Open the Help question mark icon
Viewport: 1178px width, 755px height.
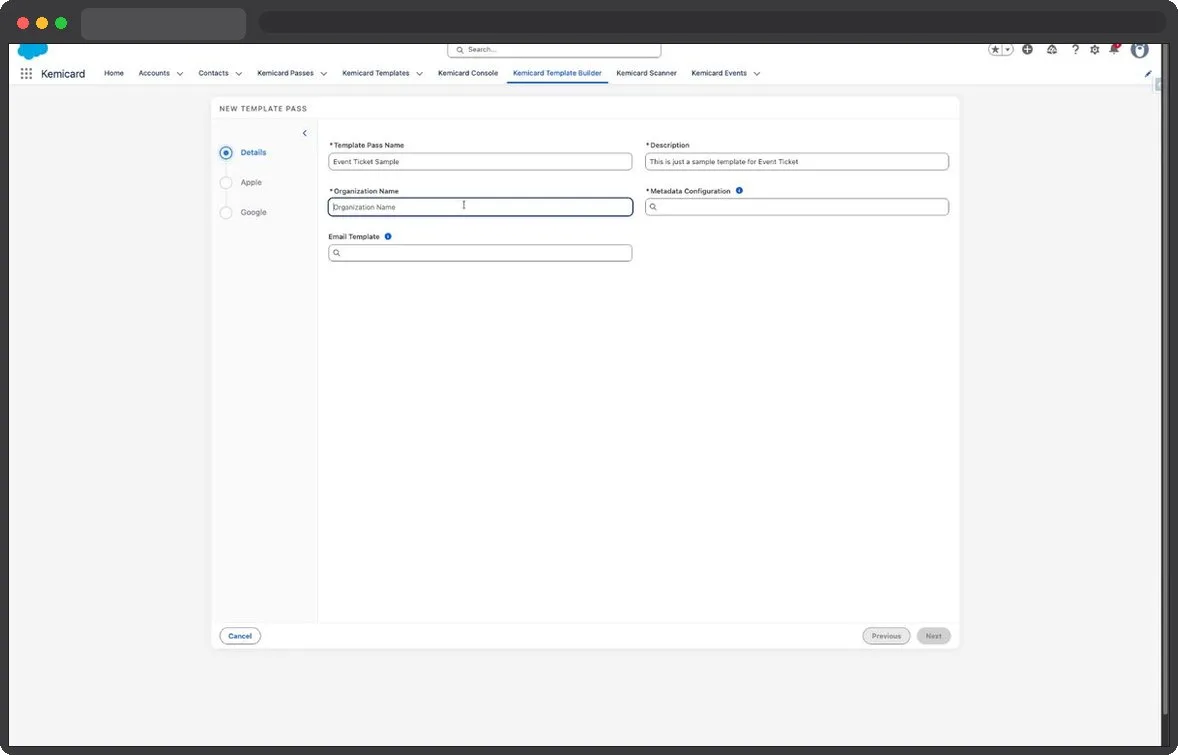point(1075,50)
